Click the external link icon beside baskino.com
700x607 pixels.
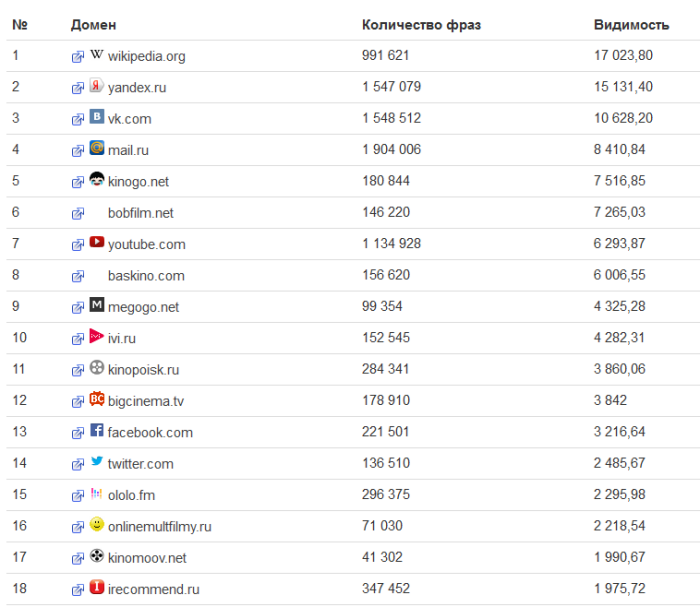tap(78, 277)
